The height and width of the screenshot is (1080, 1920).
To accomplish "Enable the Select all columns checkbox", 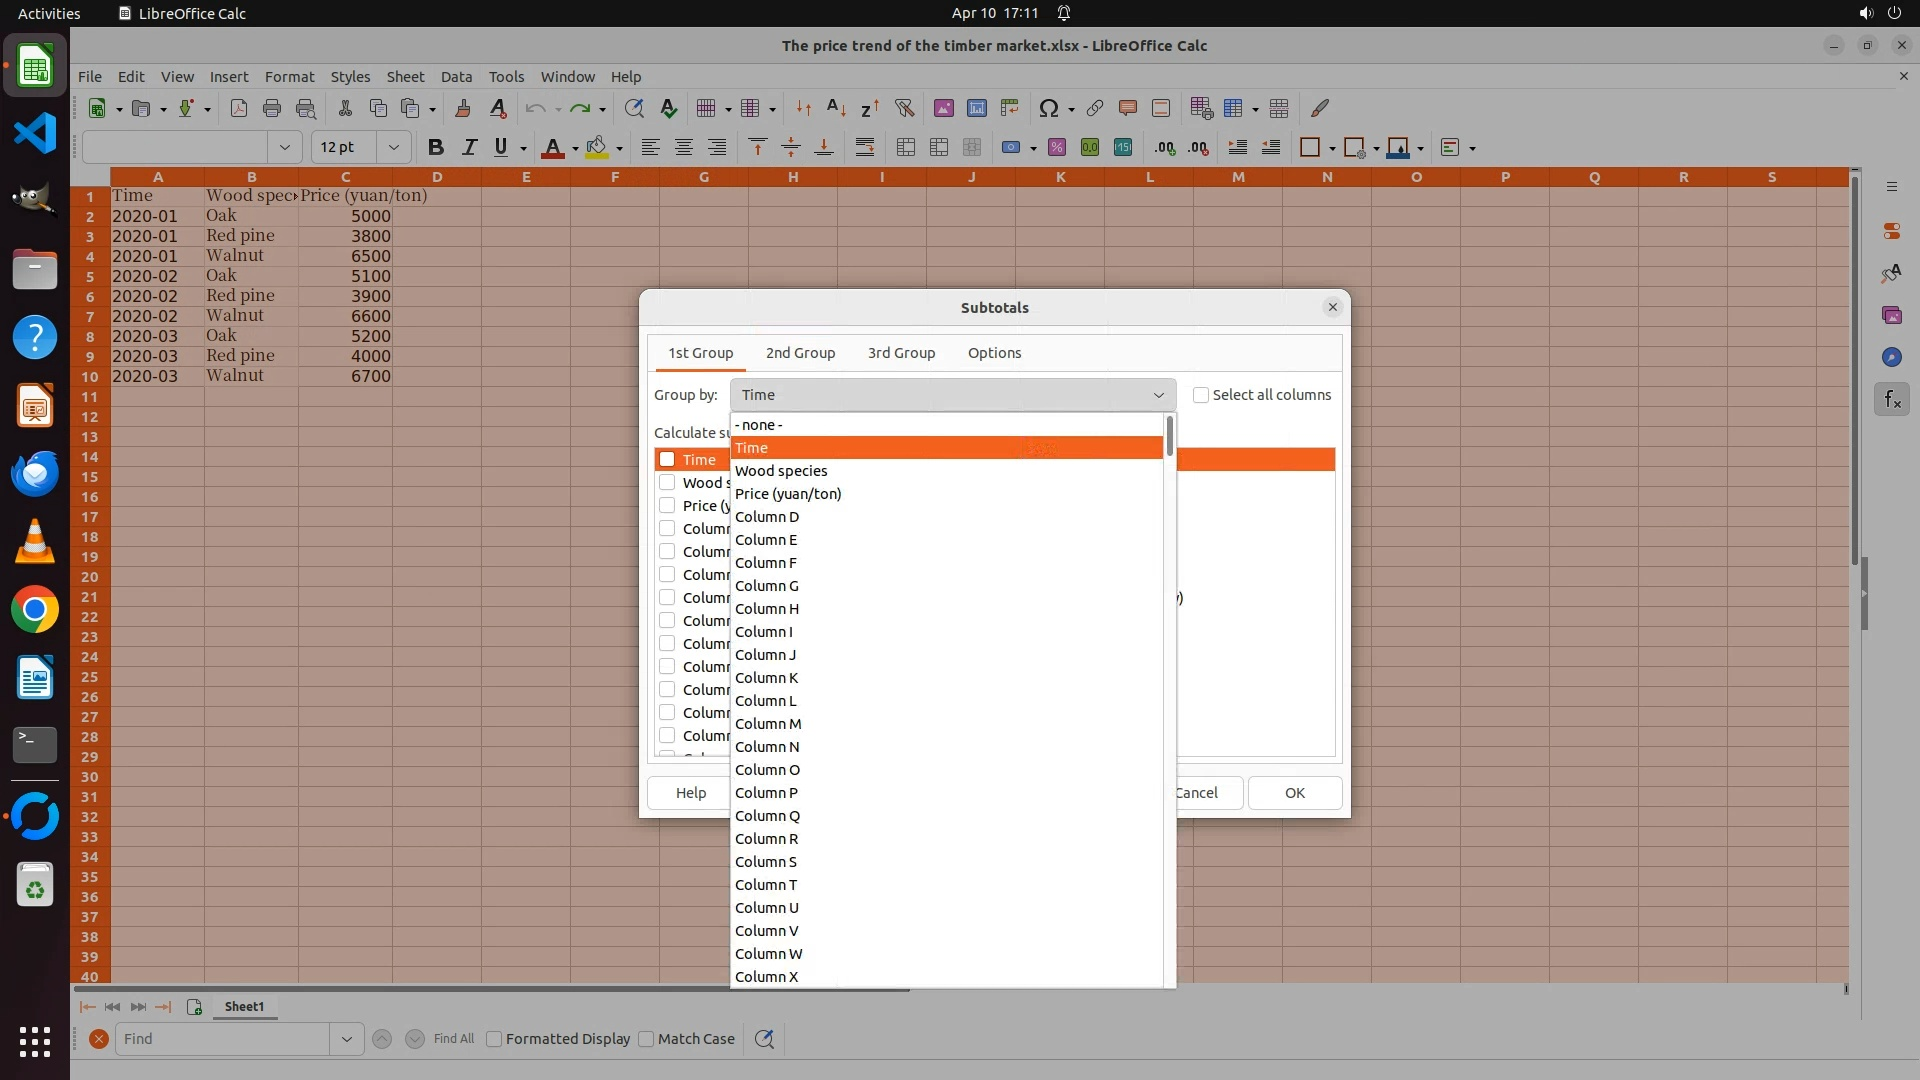I will (1201, 395).
